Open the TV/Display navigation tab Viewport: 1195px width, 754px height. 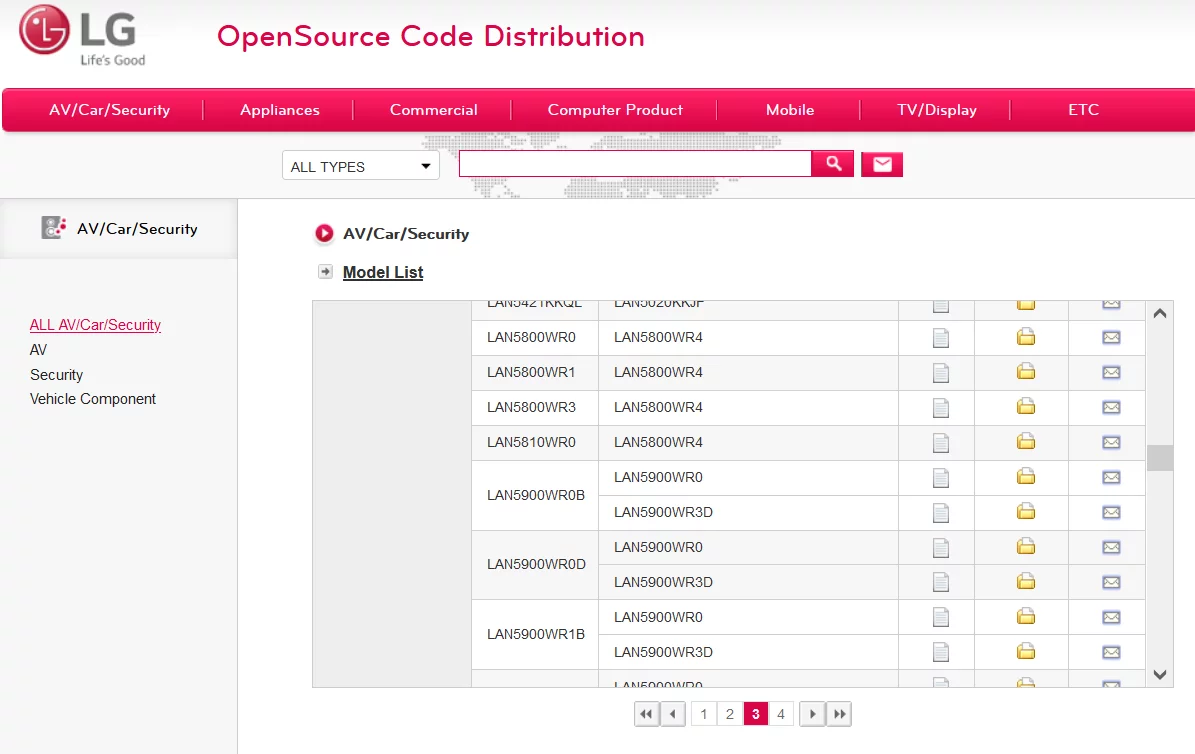tap(937, 110)
